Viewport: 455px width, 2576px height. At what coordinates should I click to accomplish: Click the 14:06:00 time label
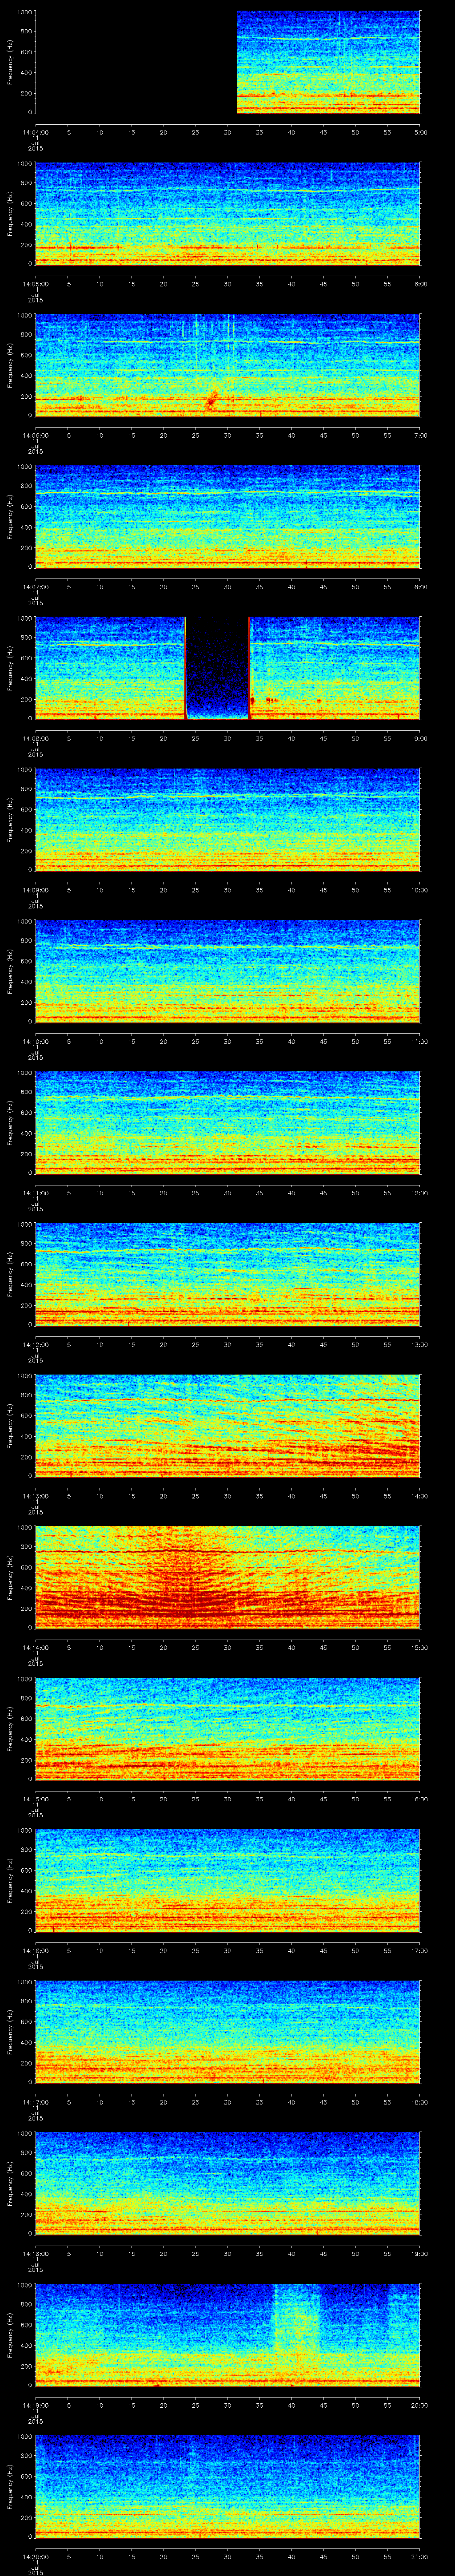click(x=35, y=435)
